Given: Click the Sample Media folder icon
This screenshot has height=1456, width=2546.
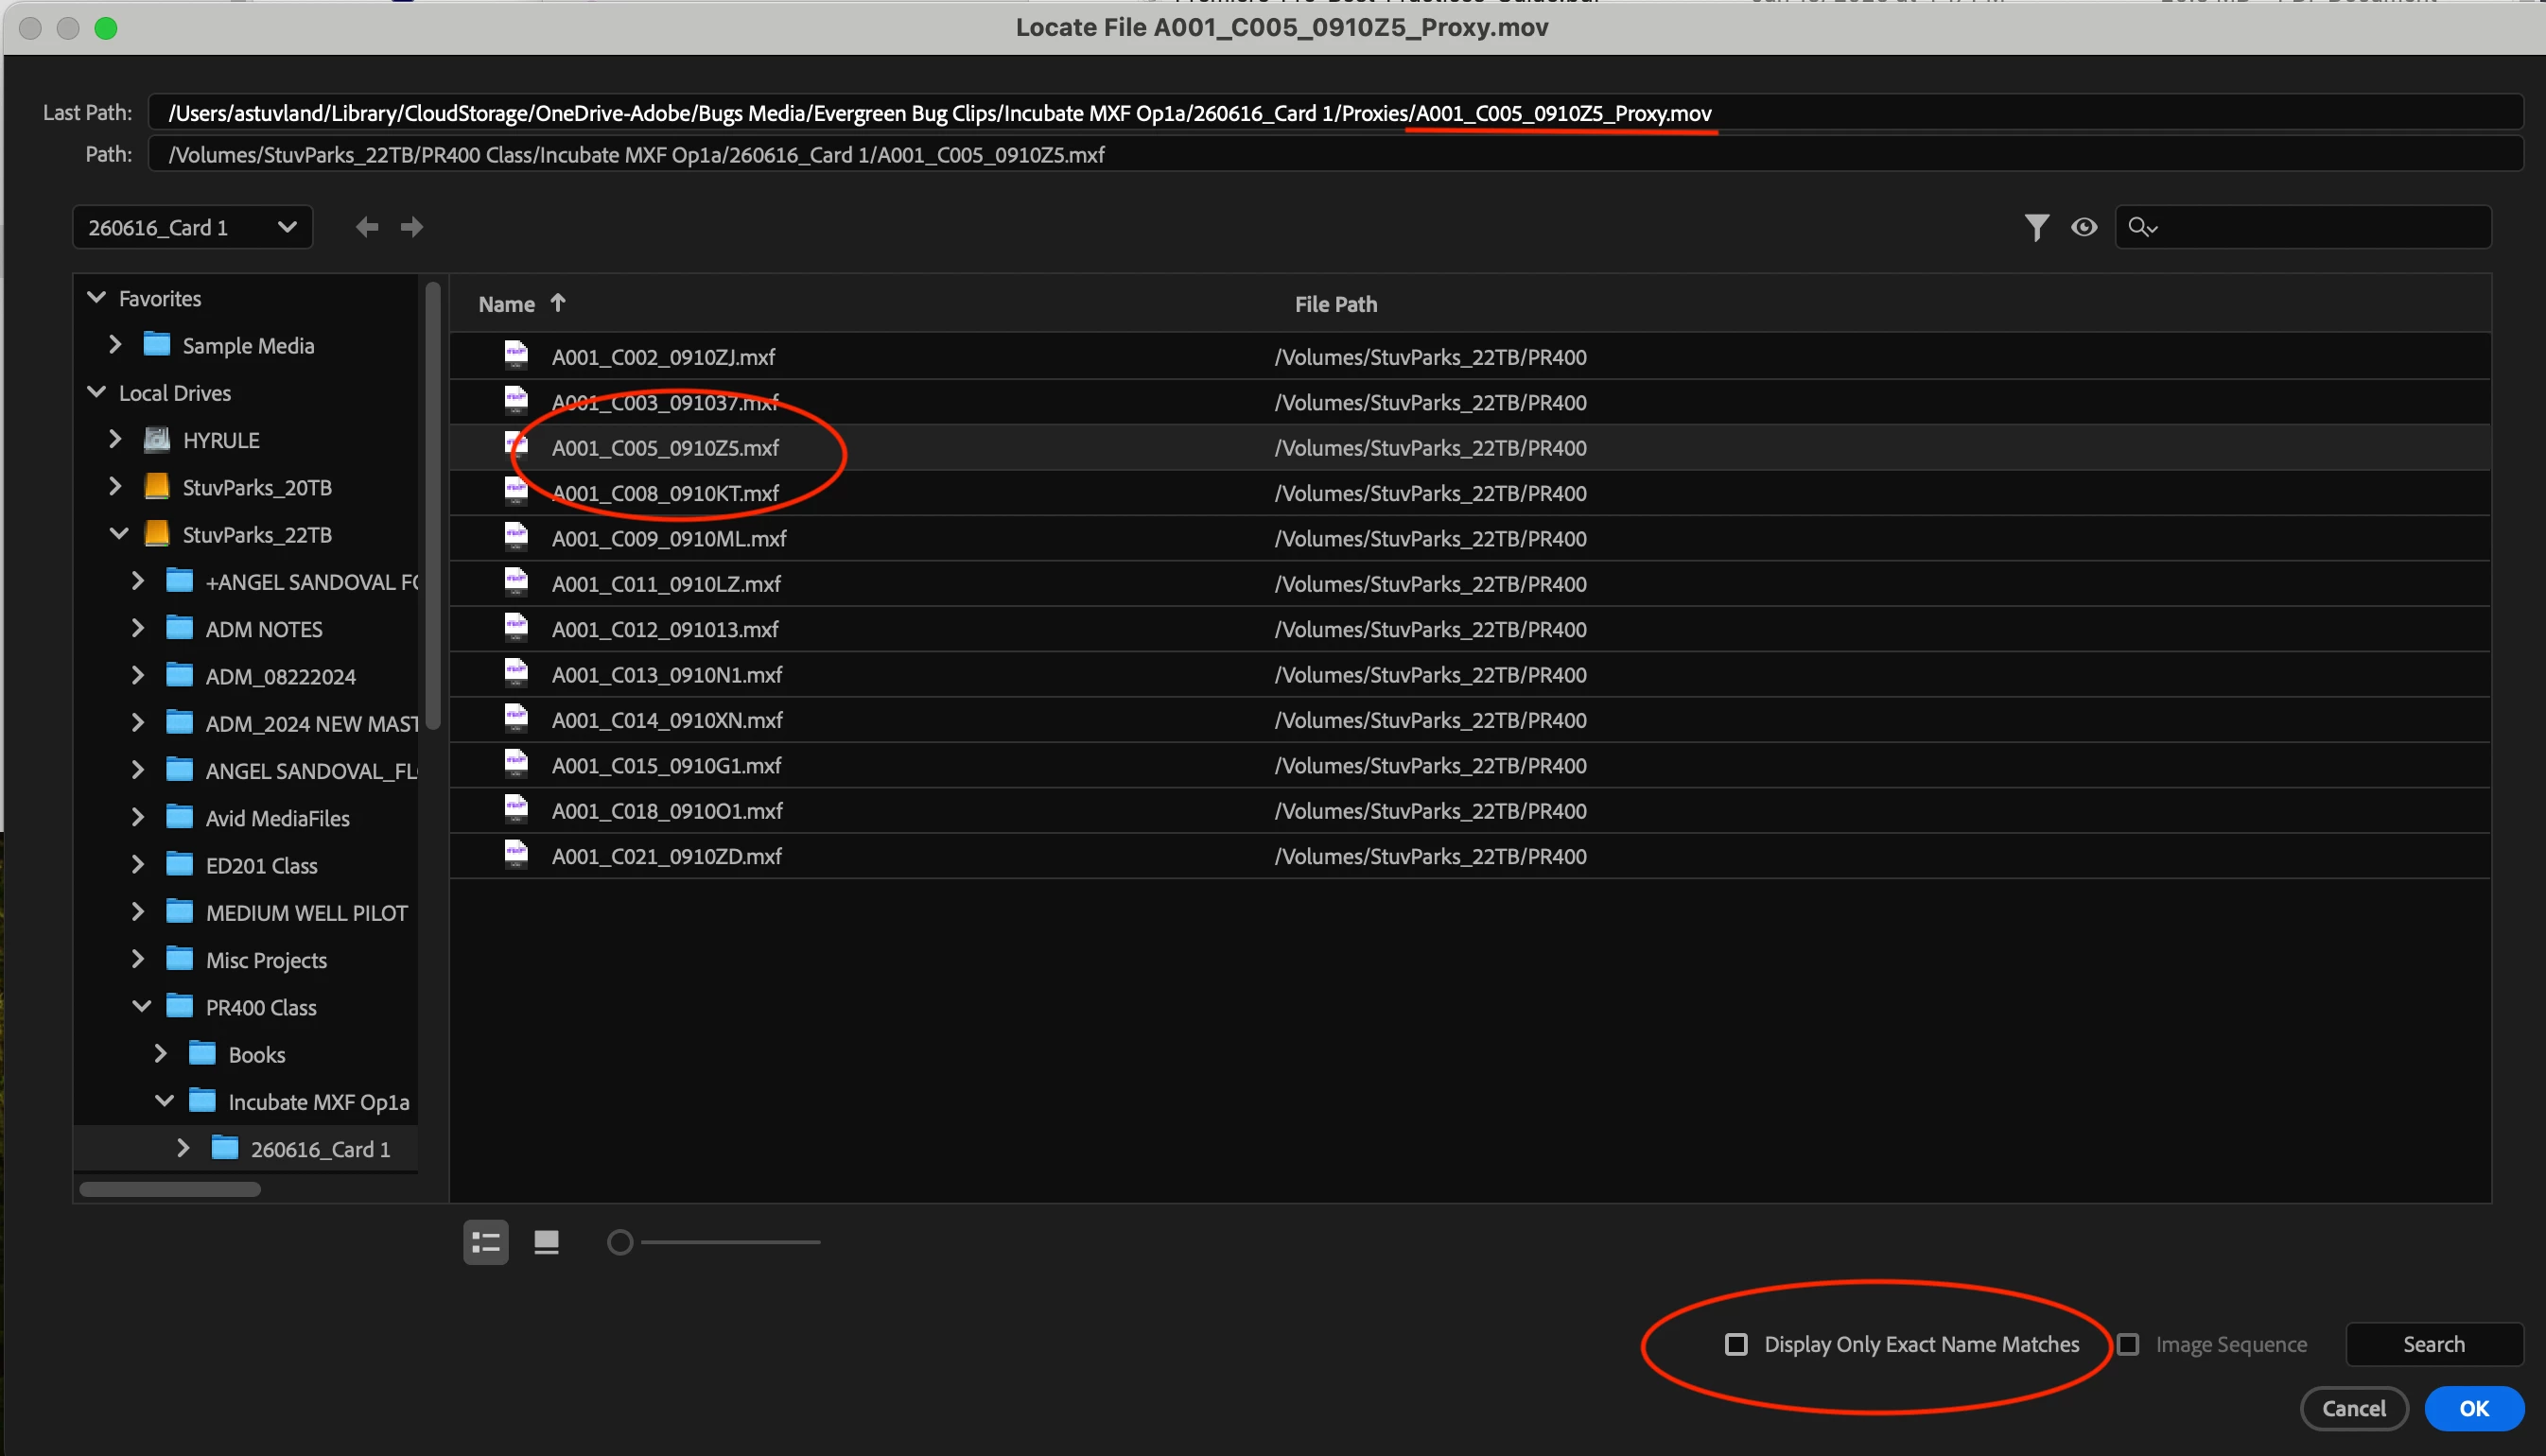Looking at the screenshot, I should pos(157,344).
